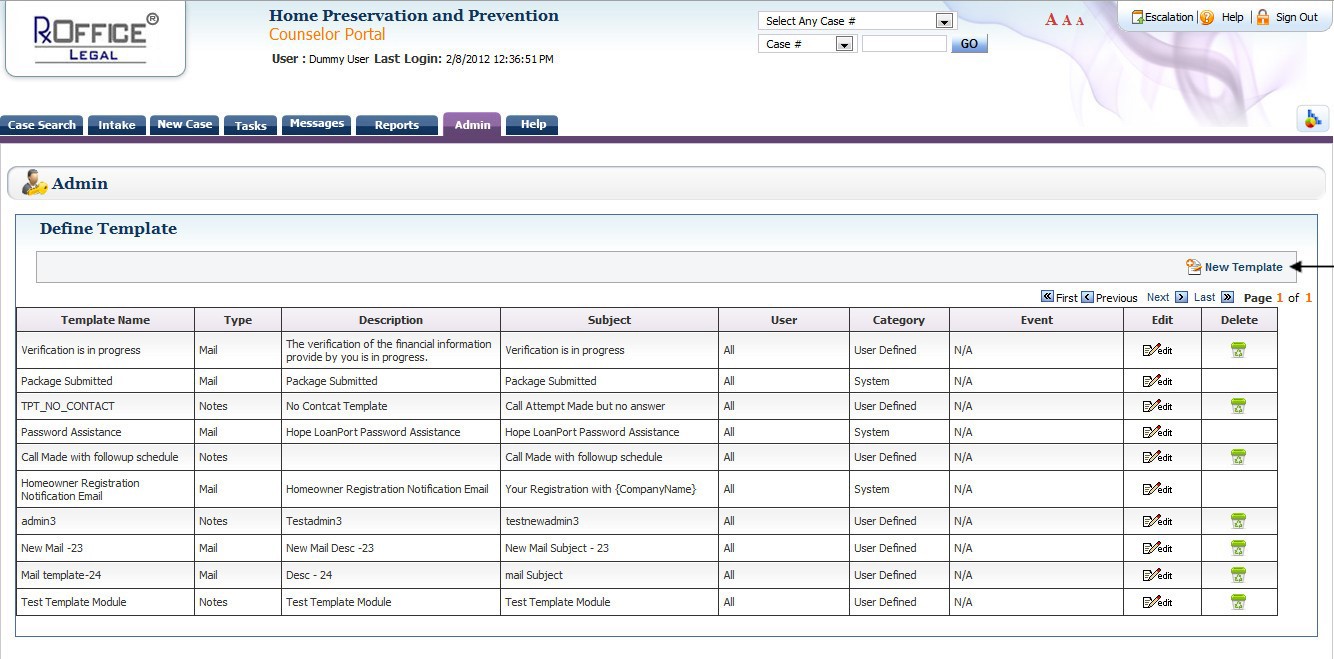Create a New Template
Screen dimensions: 1334x659
1234,267
